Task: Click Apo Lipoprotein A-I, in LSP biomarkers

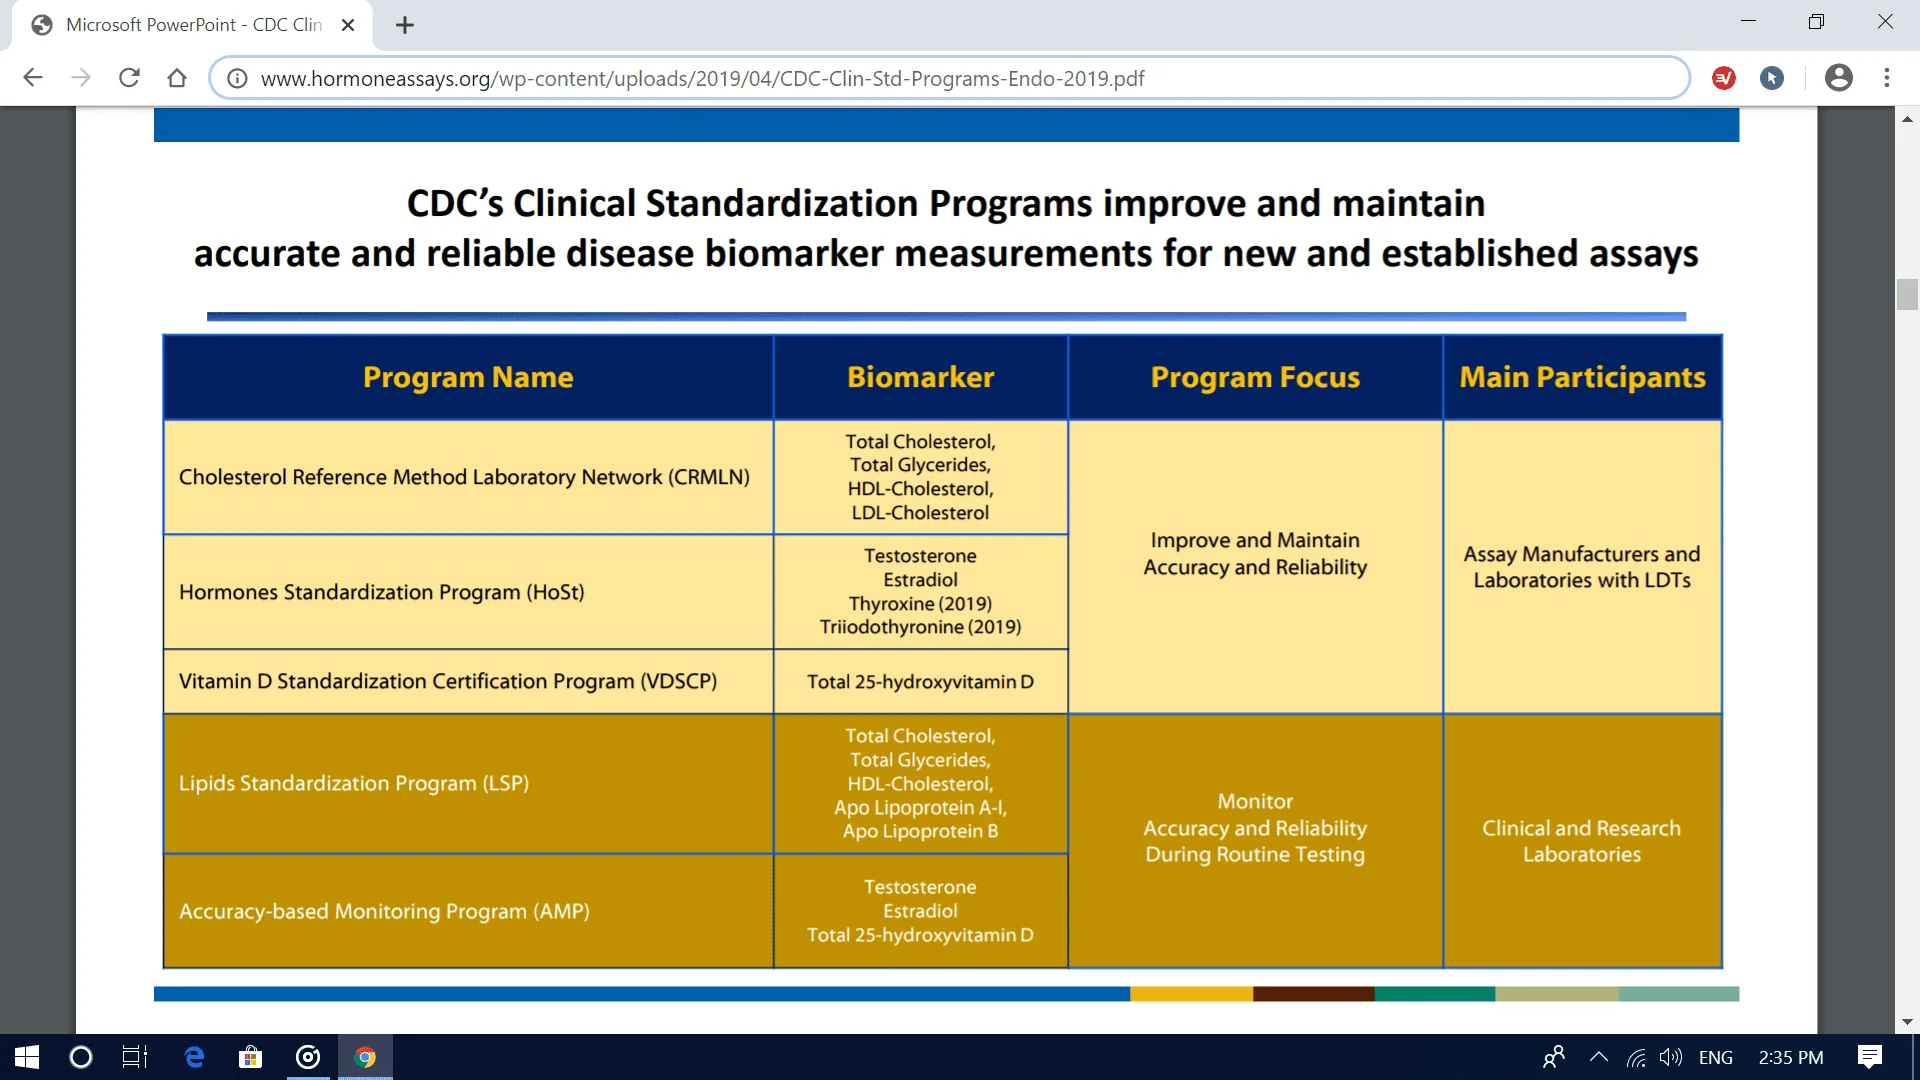Action: point(920,807)
